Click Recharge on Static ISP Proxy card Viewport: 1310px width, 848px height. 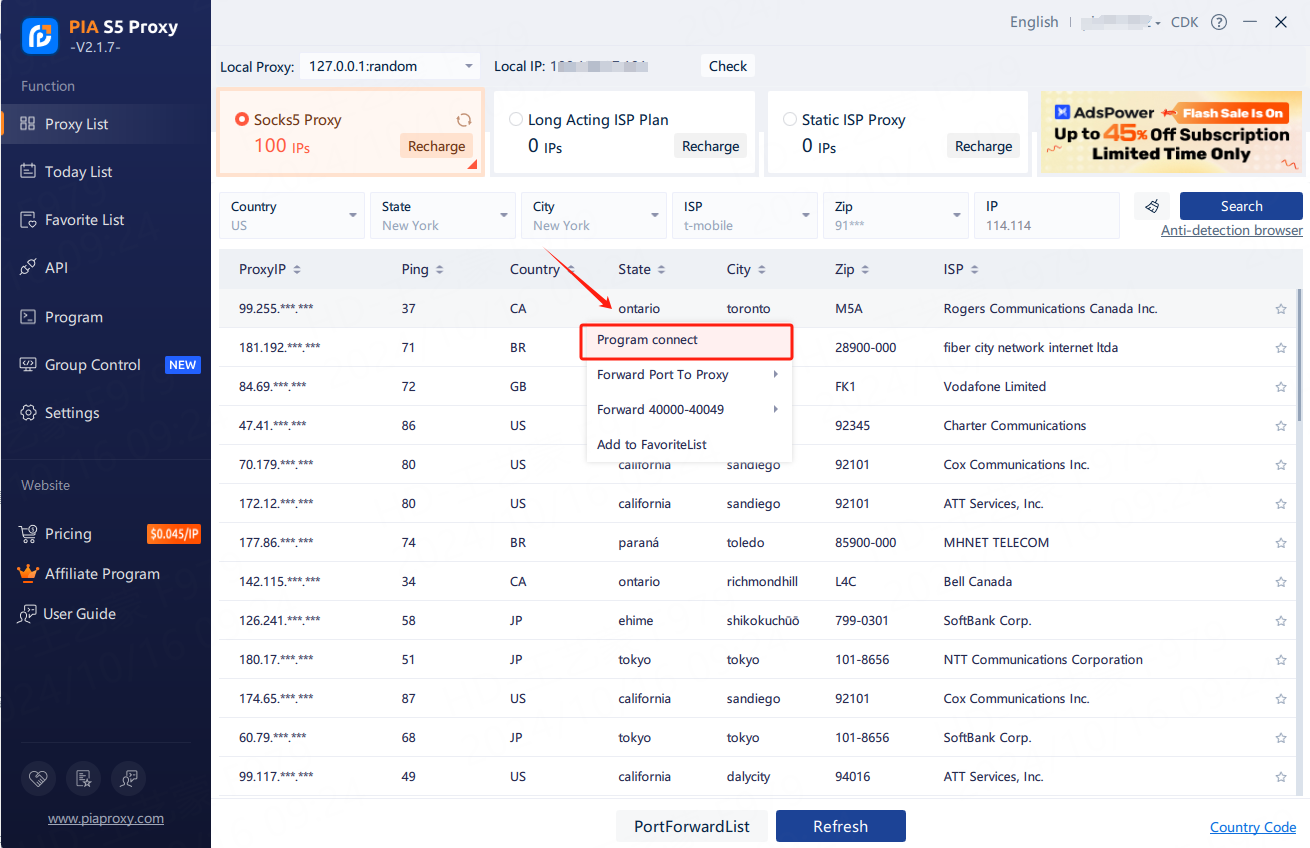pyautogui.click(x=984, y=146)
